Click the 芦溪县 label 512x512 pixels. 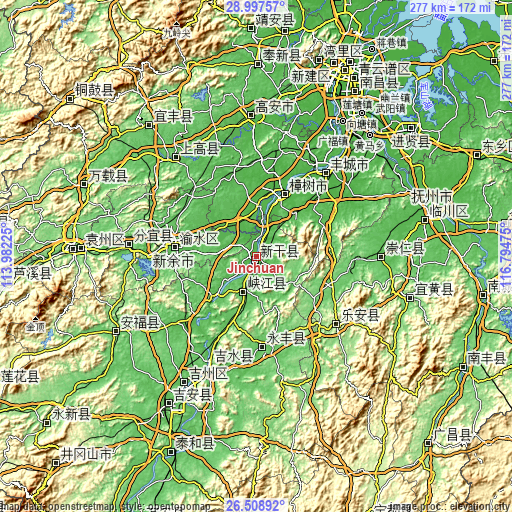(x=32, y=273)
